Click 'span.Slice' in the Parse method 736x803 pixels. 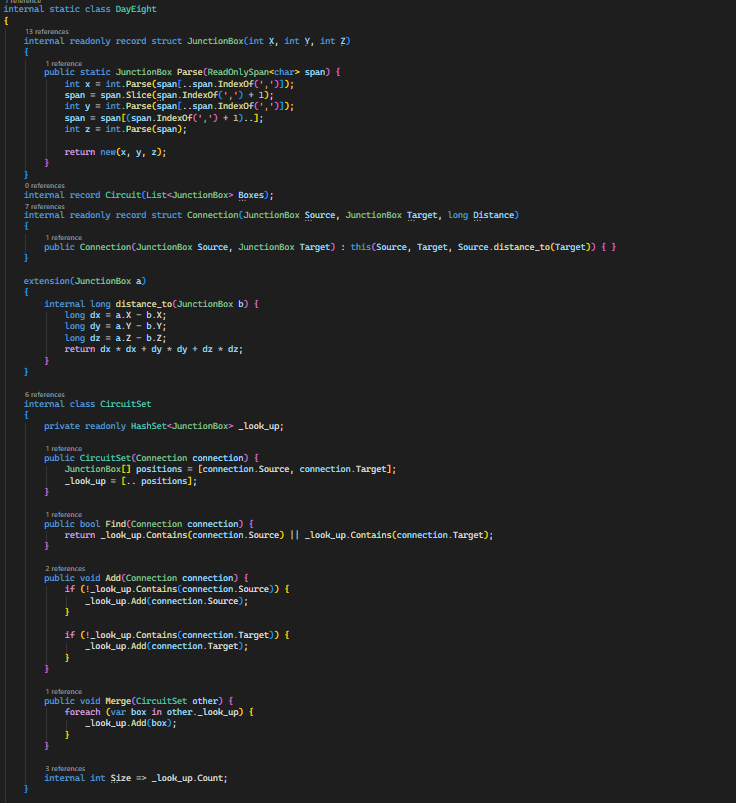125,95
